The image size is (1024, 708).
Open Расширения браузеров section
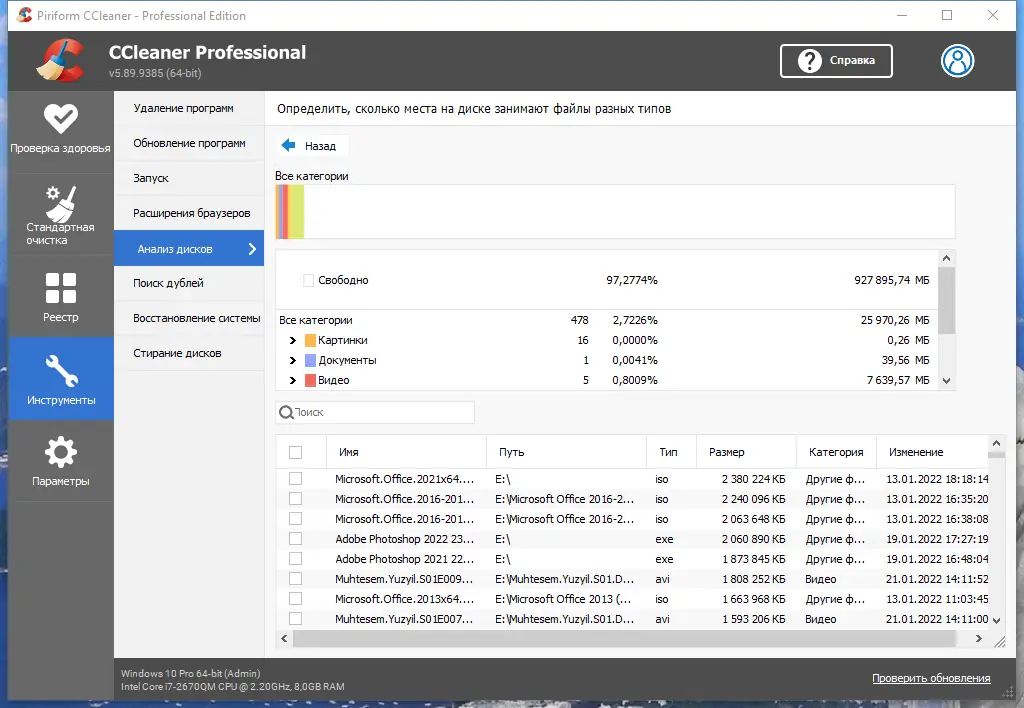click(189, 213)
